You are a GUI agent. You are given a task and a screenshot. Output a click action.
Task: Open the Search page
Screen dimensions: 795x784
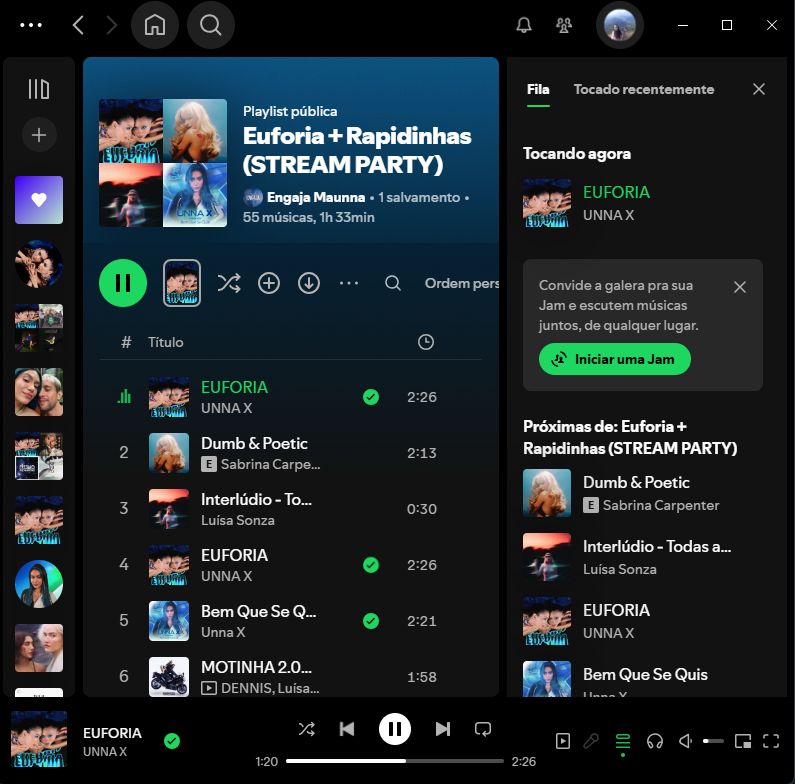tap(210, 25)
